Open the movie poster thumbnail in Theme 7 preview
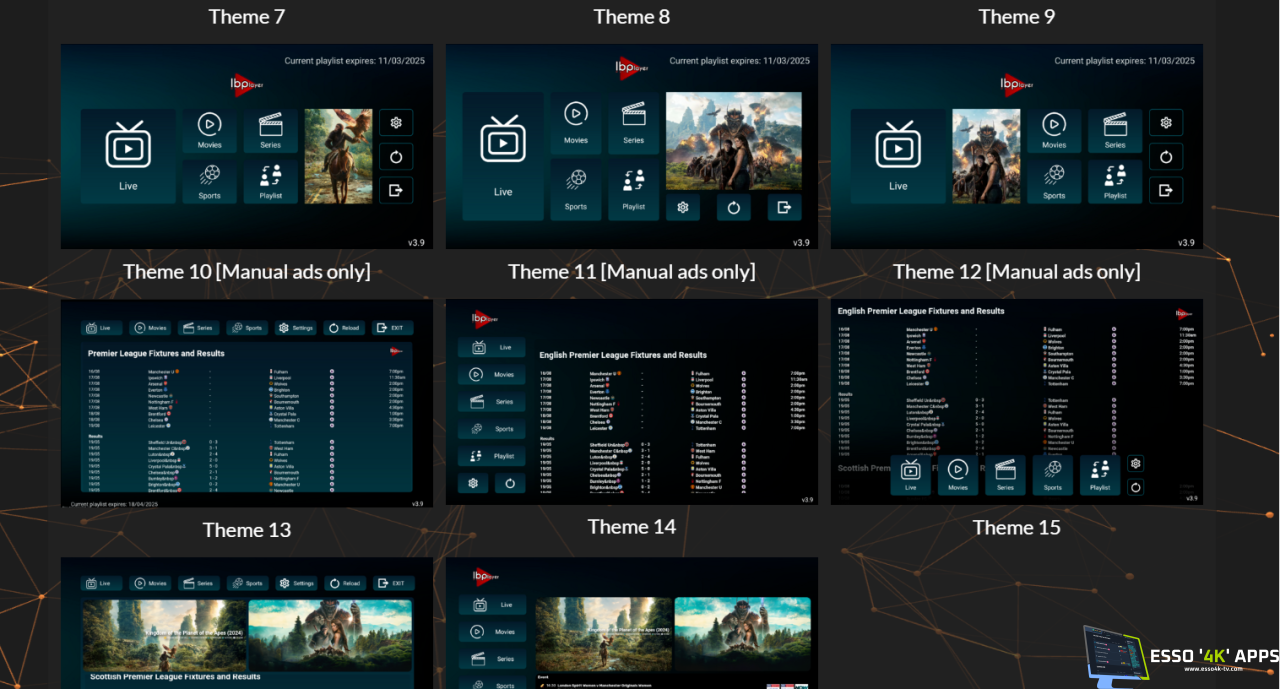 (338, 156)
